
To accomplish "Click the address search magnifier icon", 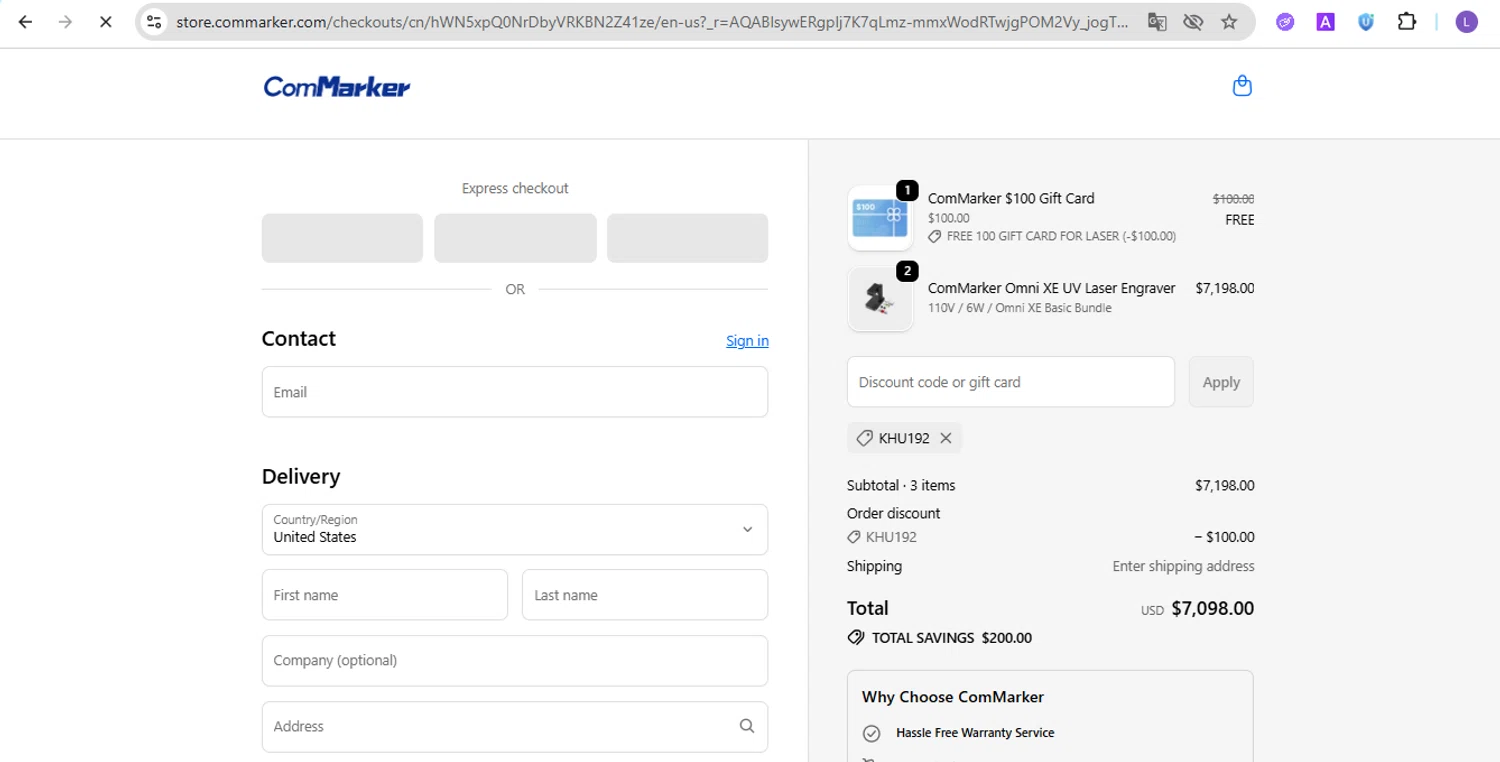I will click(x=746, y=726).
